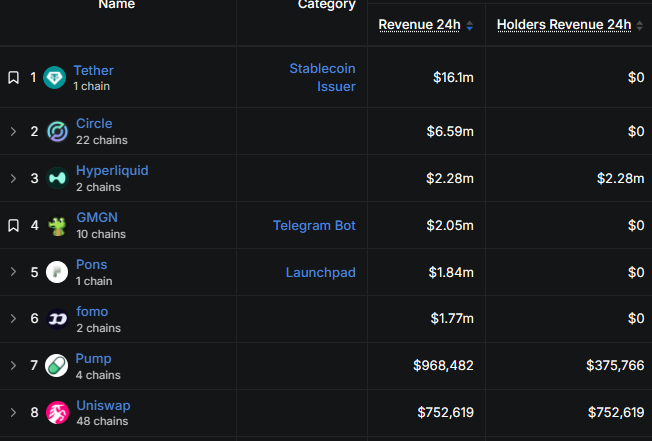Open the Launchpad category link
Viewport: 652px width, 441px height.
click(321, 273)
